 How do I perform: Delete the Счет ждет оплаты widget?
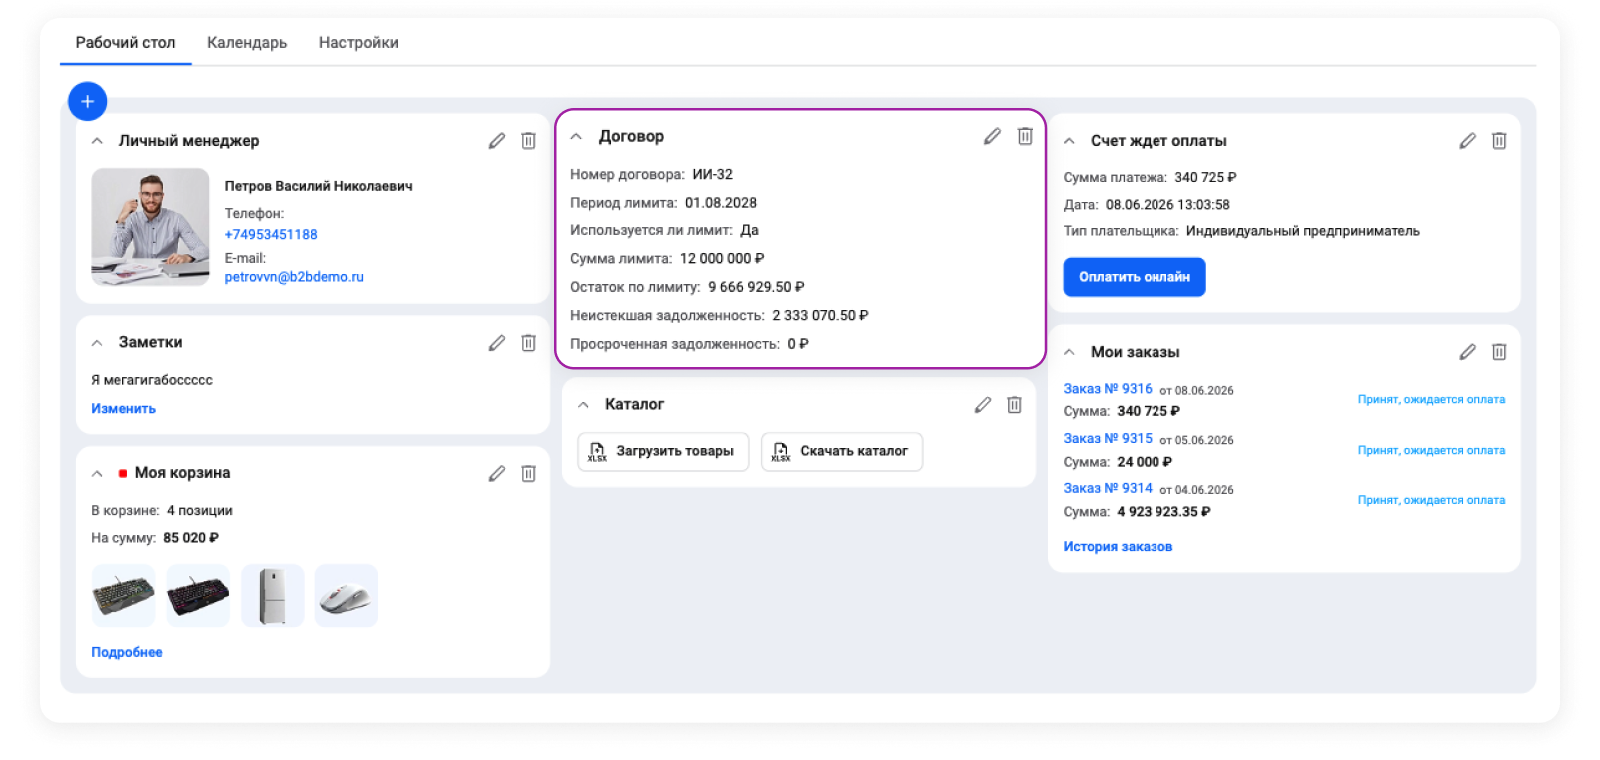click(1499, 141)
